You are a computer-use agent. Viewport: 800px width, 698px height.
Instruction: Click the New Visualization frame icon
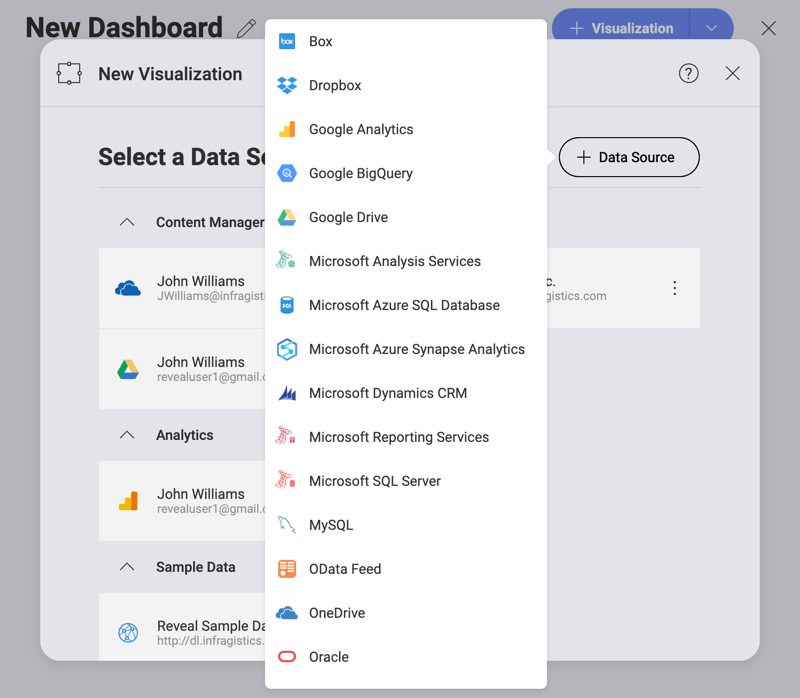(x=69, y=73)
